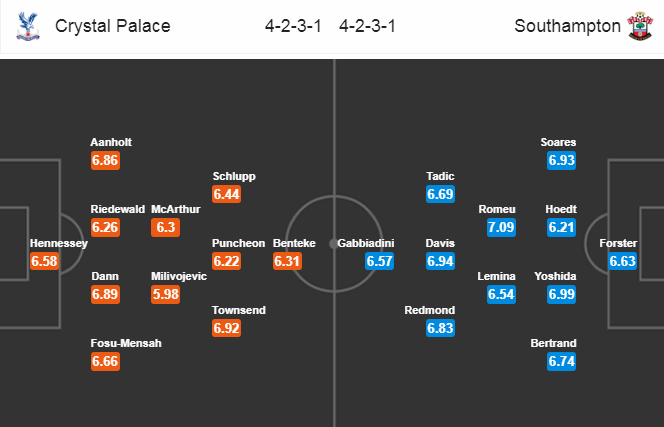Click Crystal Palace's 4-2-3-1 formation text
The width and height of the screenshot is (664, 427).
[x=293, y=26]
